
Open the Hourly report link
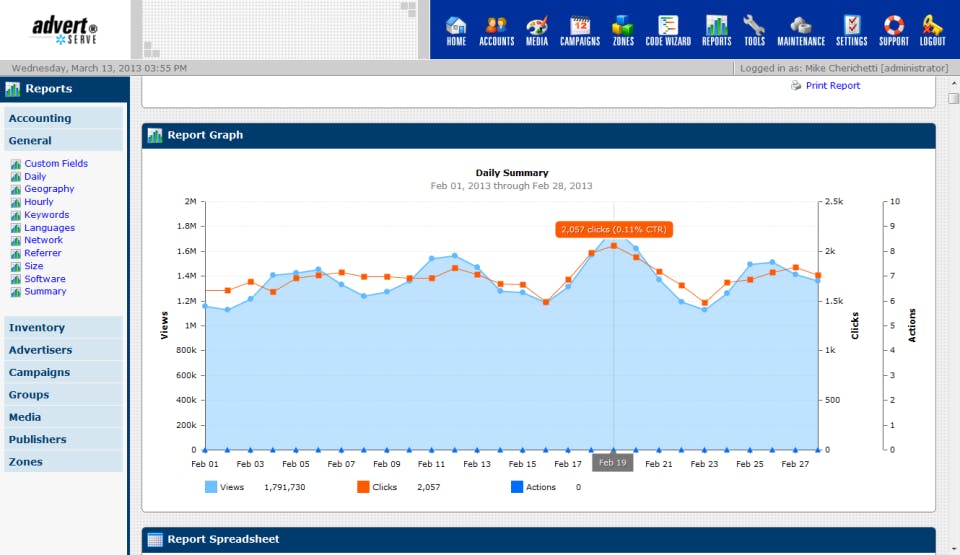pyautogui.click(x=39, y=202)
